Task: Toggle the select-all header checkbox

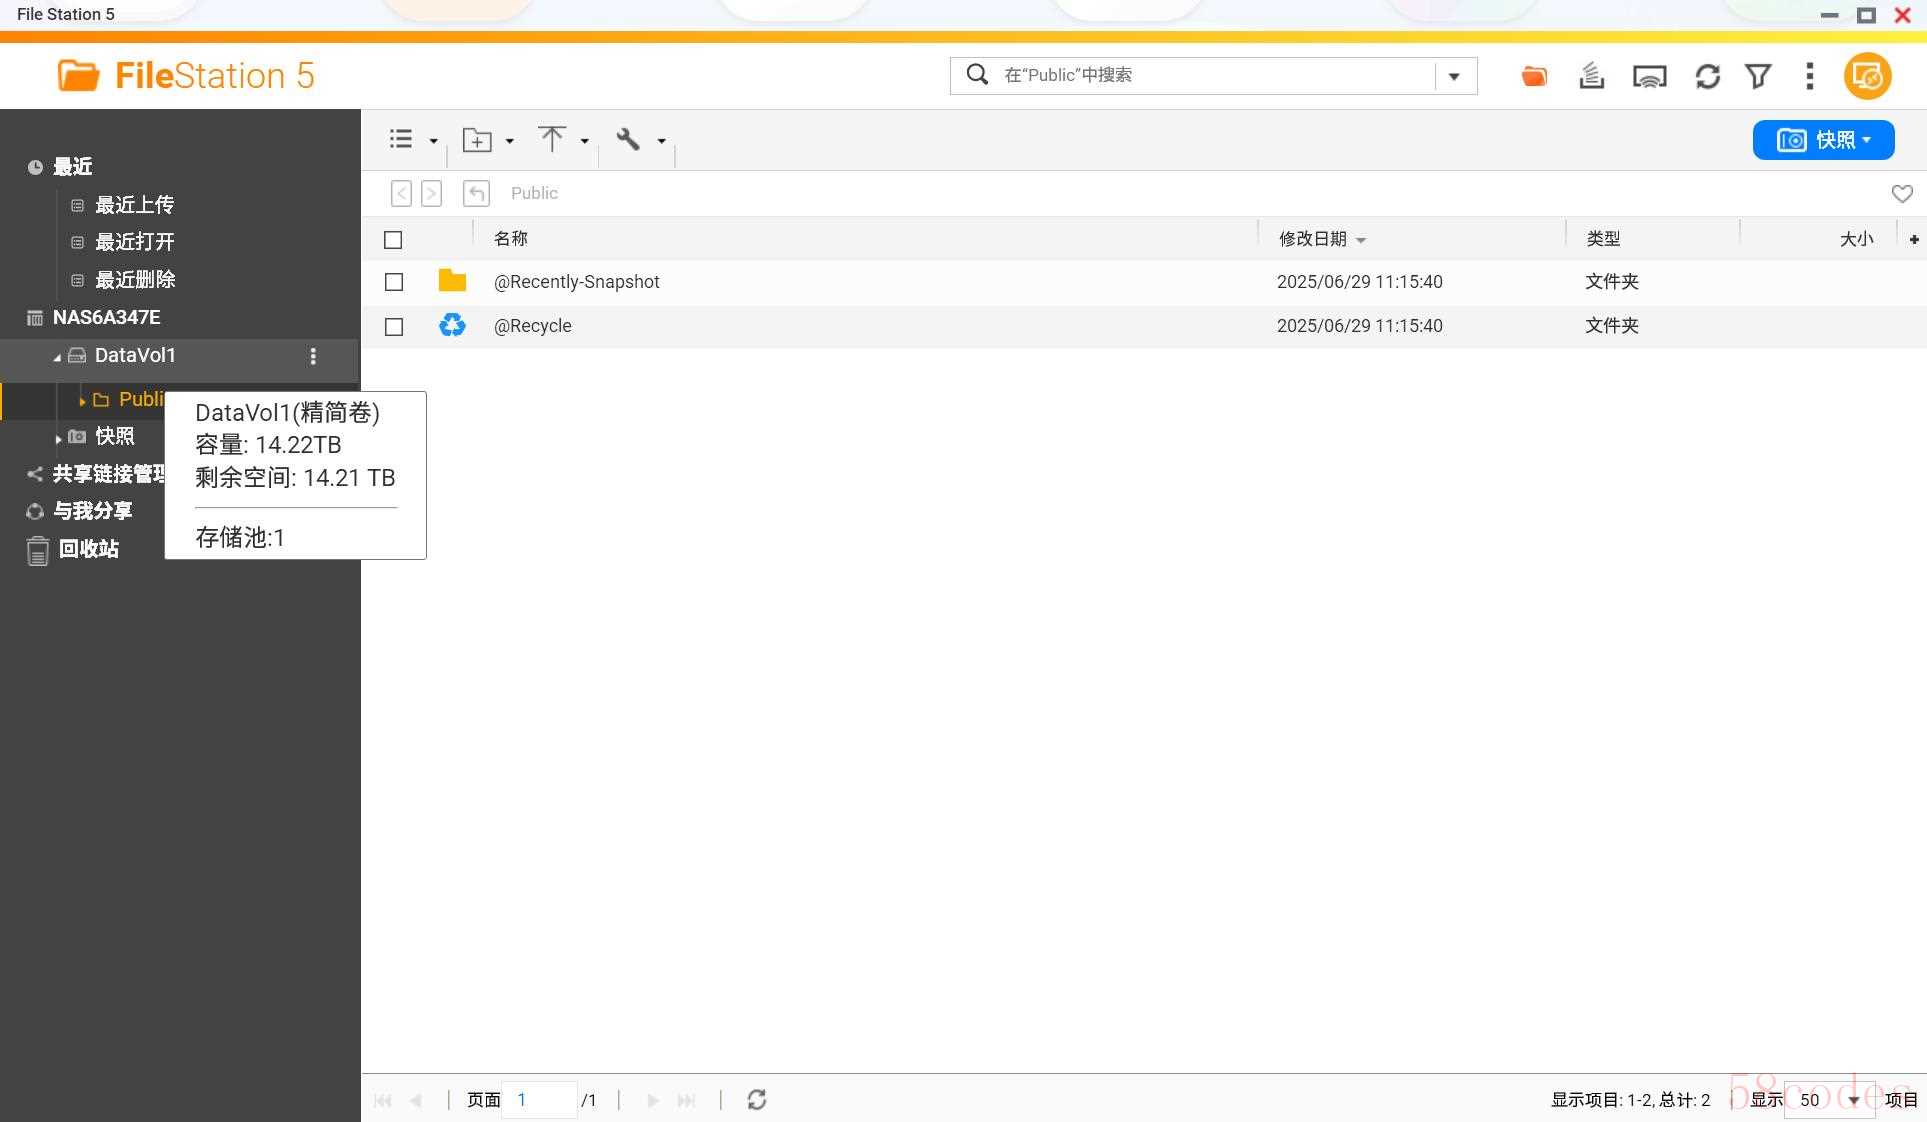Action: tap(393, 240)
